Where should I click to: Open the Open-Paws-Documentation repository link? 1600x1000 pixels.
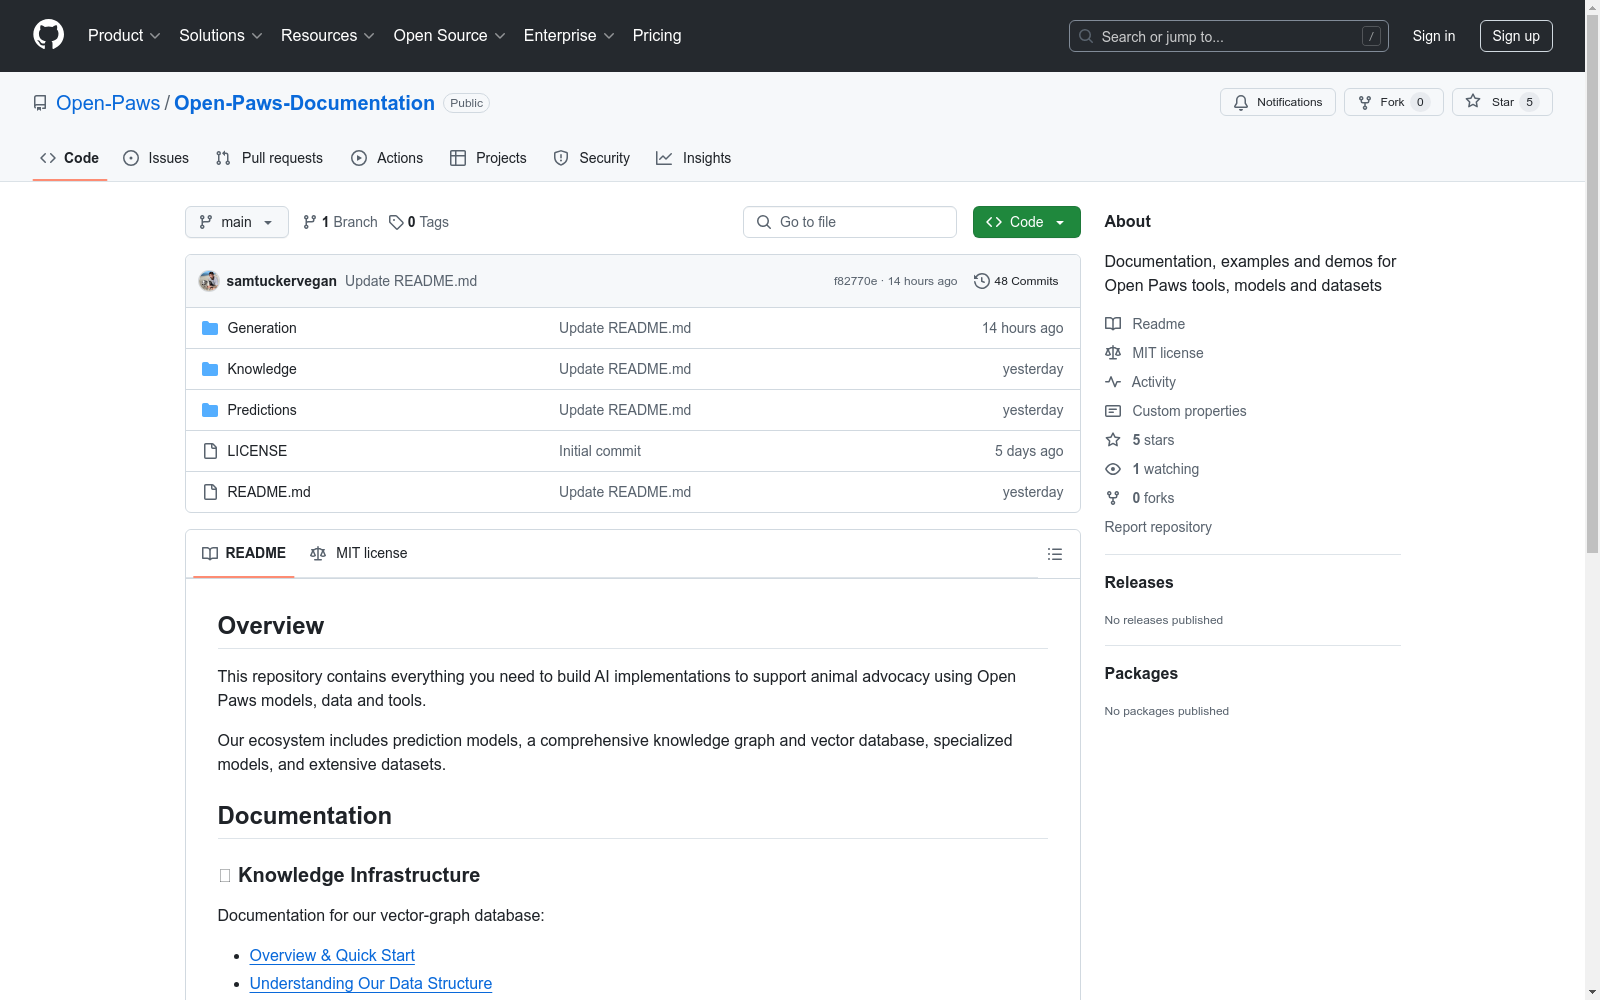click(x=304, y=103)
